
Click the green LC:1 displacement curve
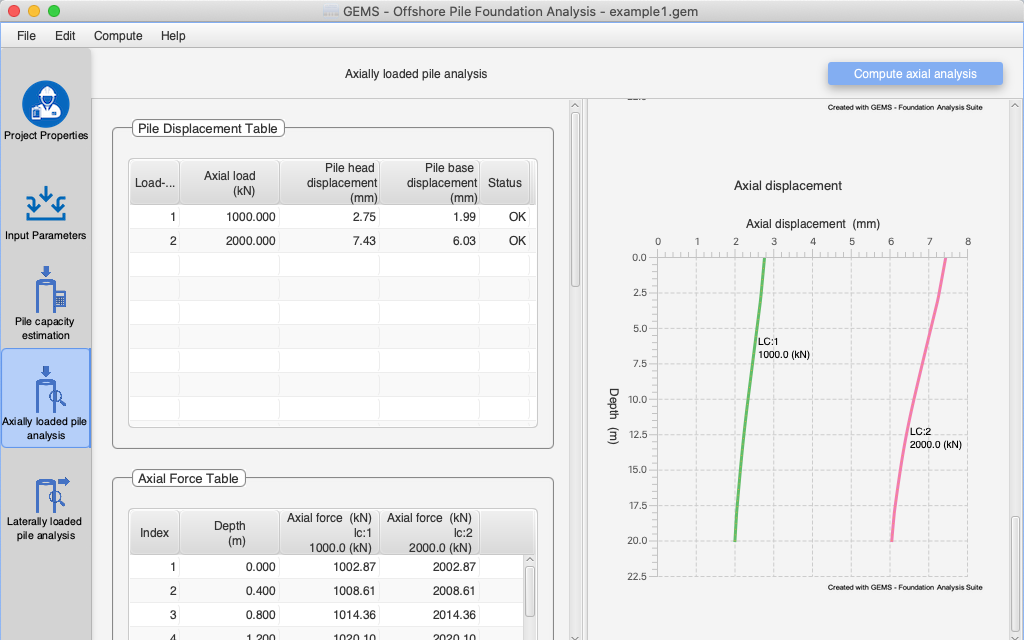coord(750,400)
